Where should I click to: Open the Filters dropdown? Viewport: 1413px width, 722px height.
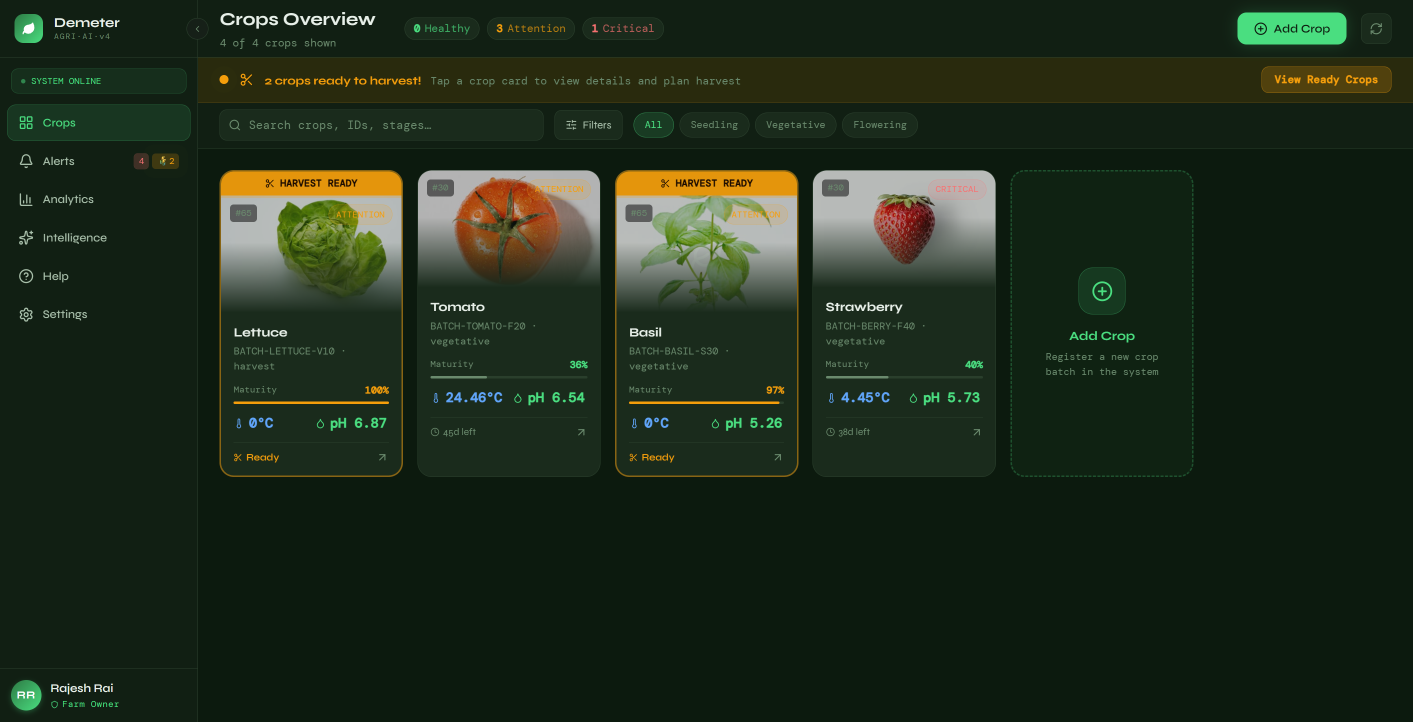pyautogui.click(x=588, y=125)
